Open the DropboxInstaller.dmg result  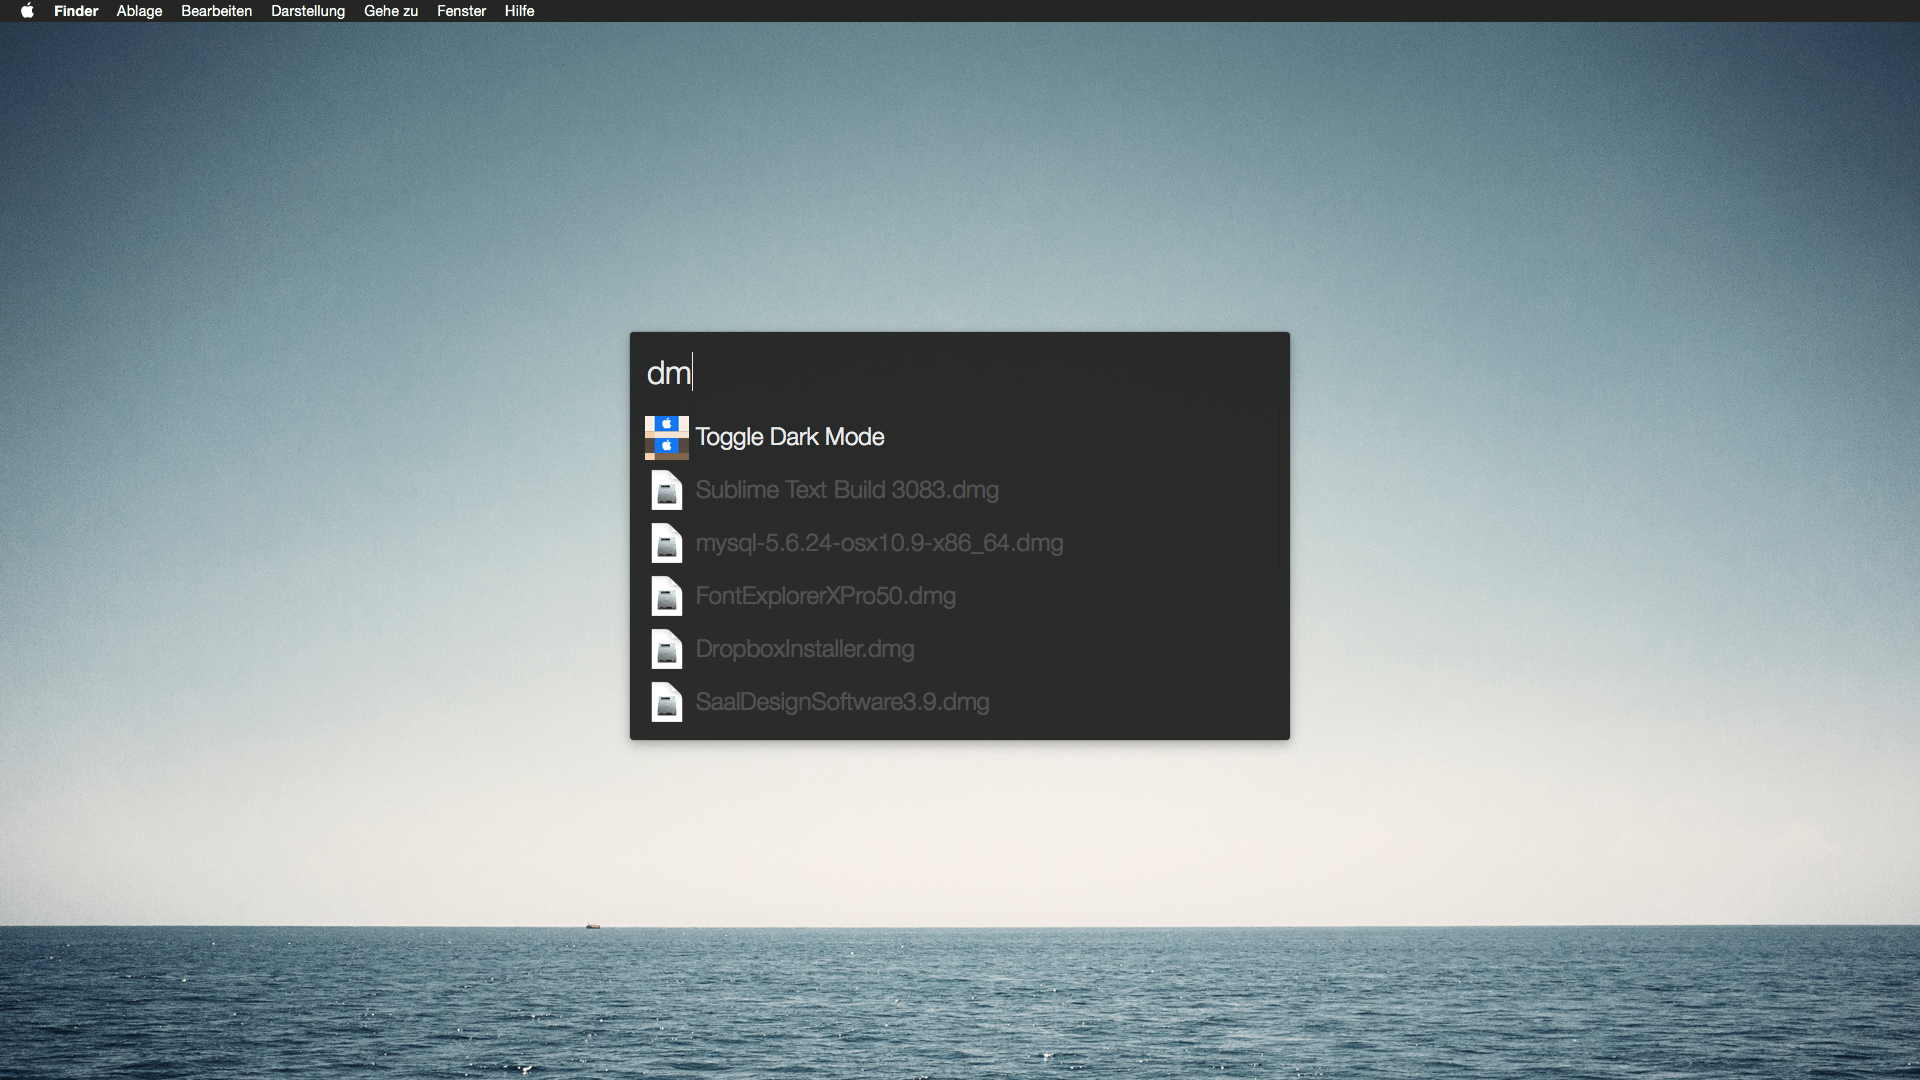[x=804, y=649]
